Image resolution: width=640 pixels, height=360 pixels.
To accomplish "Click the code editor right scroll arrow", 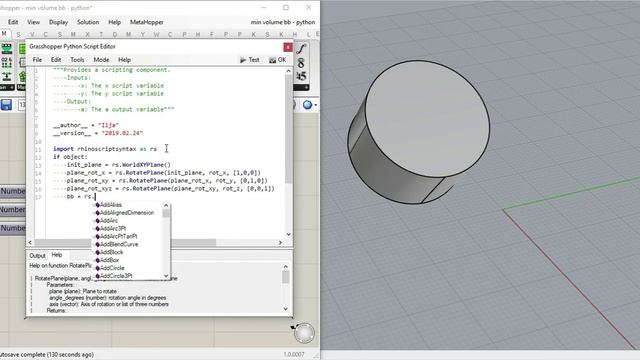I will (x=280, y=242).
